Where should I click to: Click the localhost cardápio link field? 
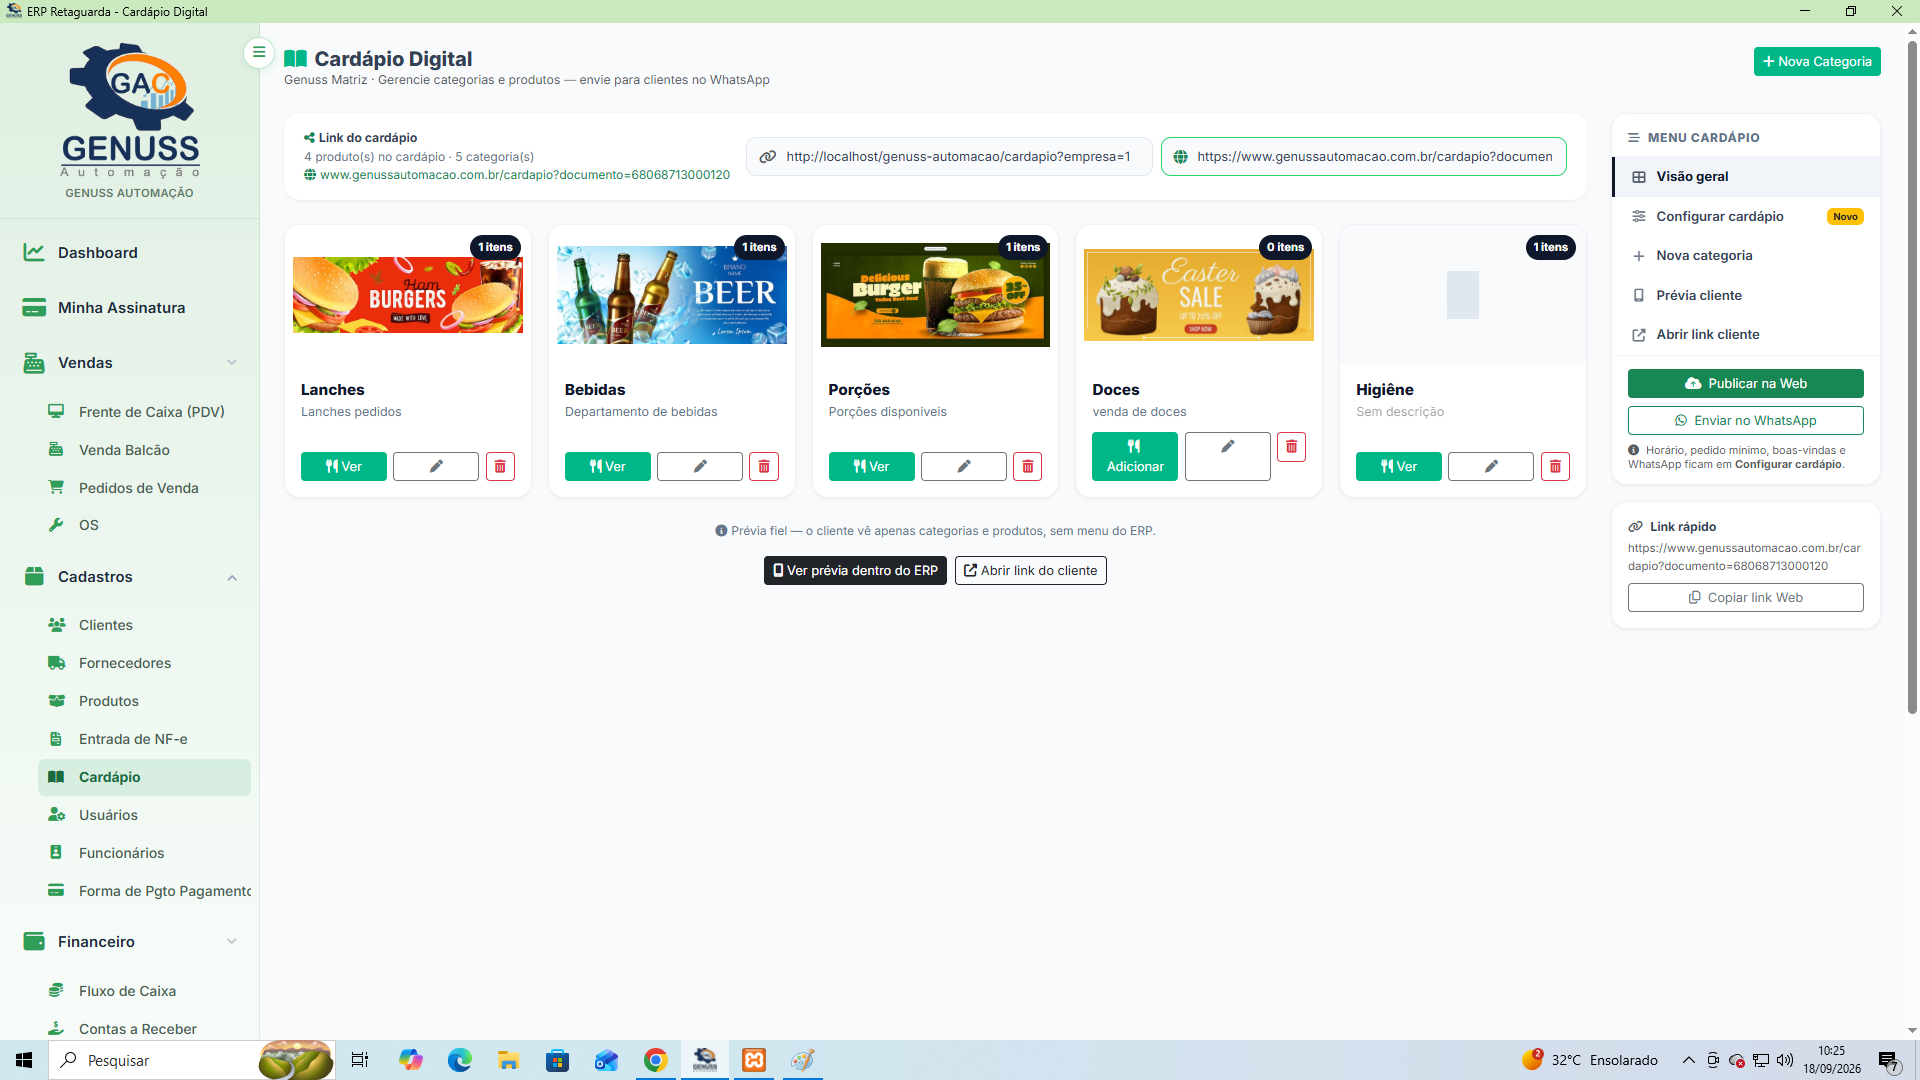tap(949, 157)
